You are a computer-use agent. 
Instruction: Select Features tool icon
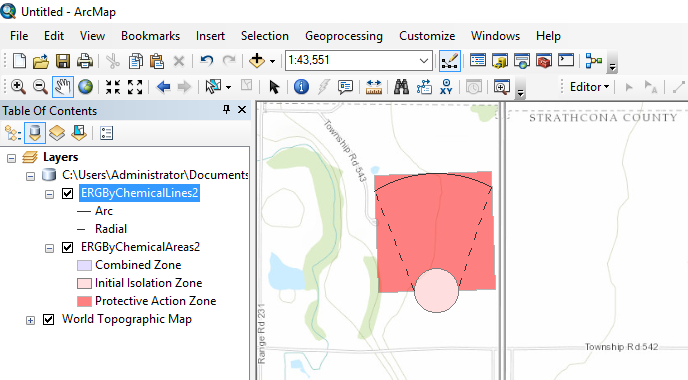click(x=214, y=87)
